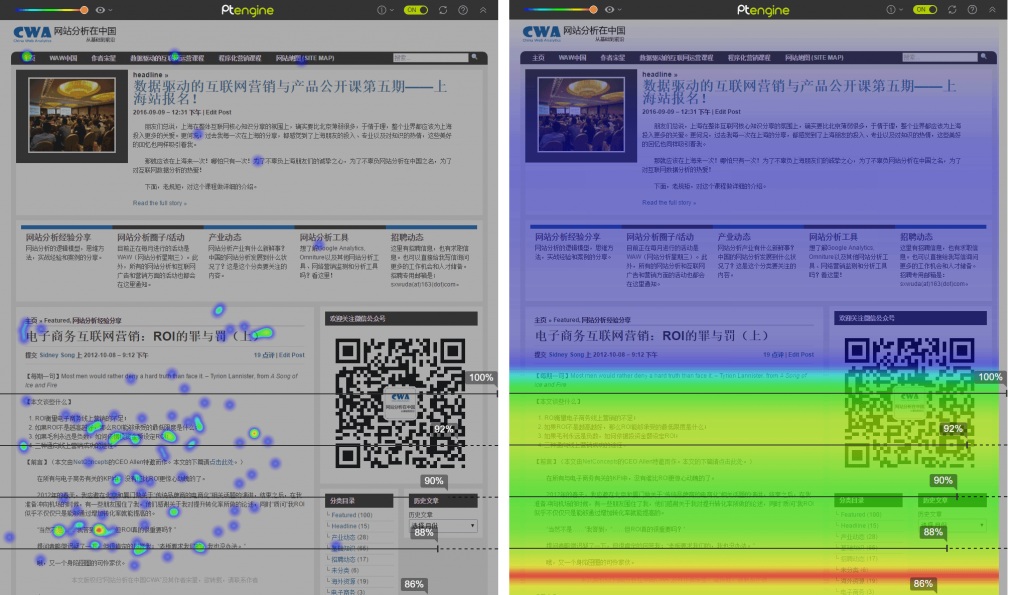Click the search magnifier icon in right page
Image resolution: width=1024 pixels, height=595 pixels.
984,57
